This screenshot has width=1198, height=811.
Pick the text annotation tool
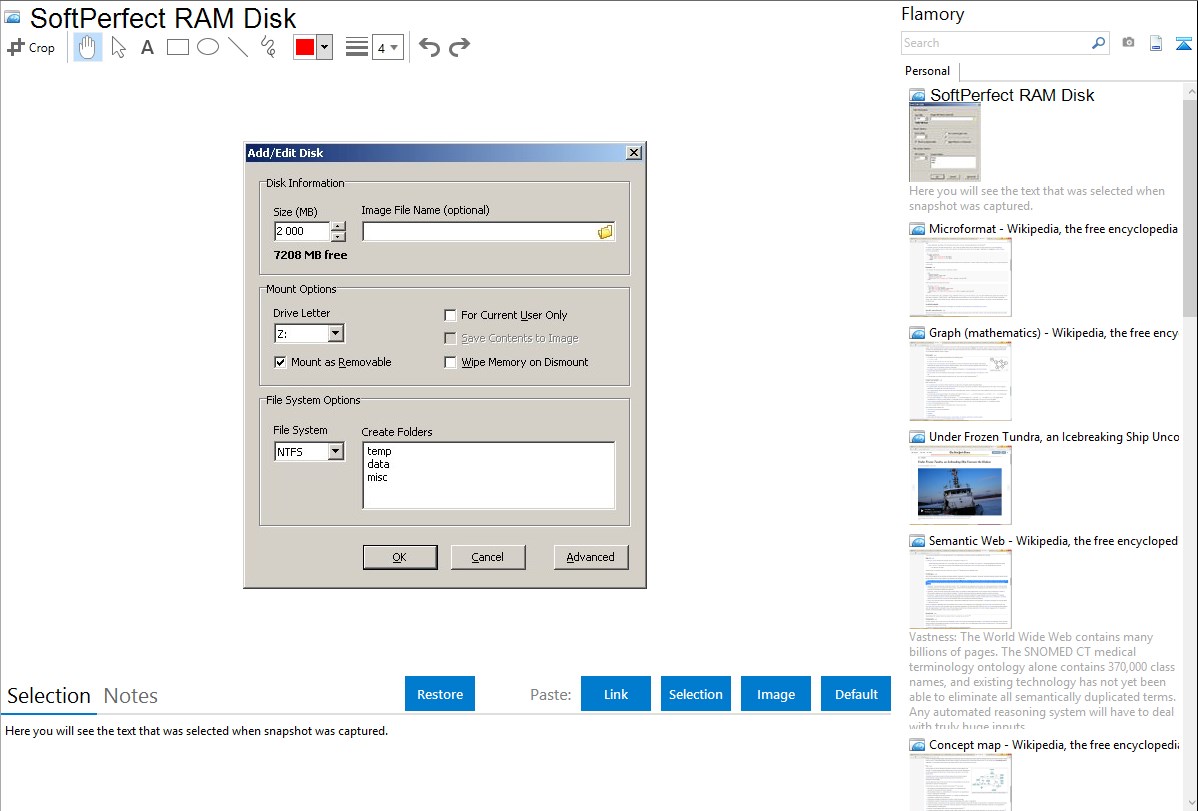click(147, 47)
